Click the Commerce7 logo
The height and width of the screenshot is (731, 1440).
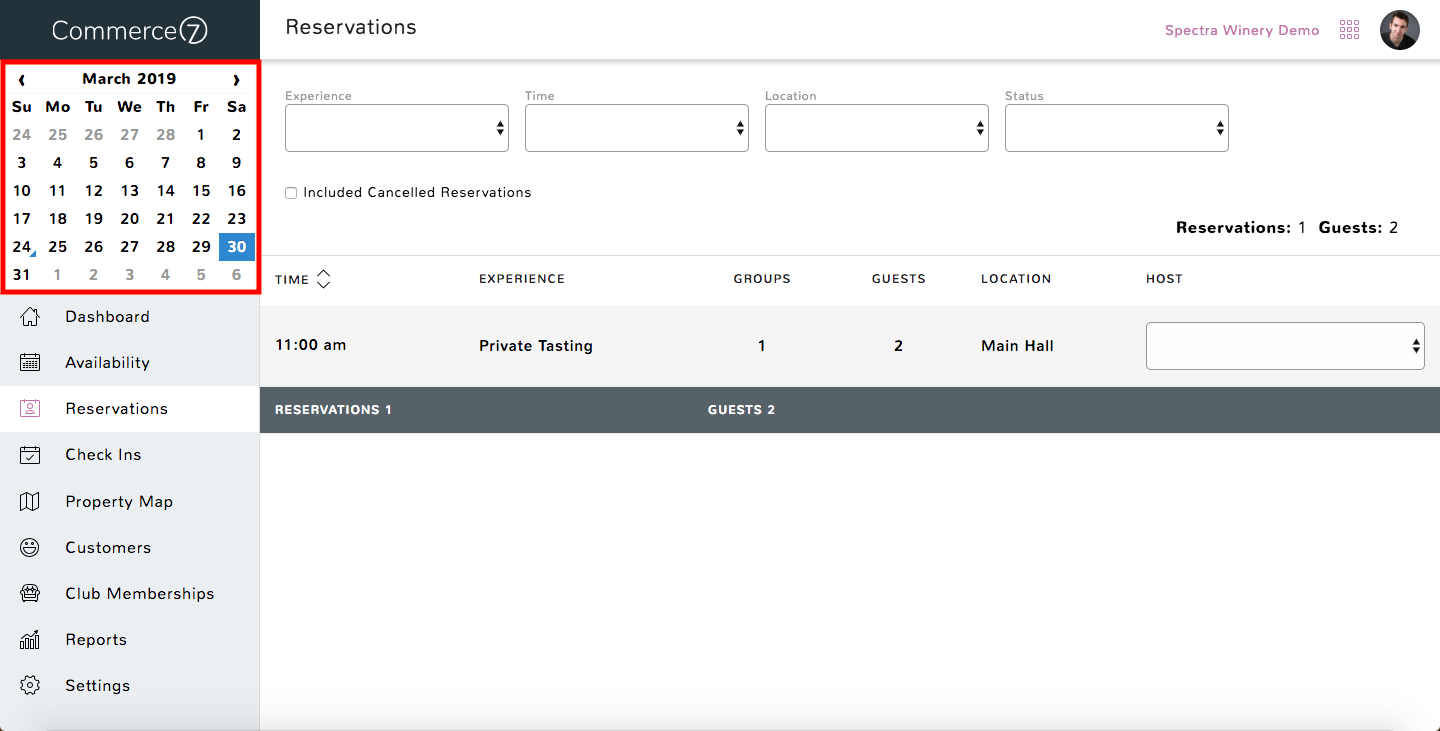pyautogui.click(x=130, y=30)
